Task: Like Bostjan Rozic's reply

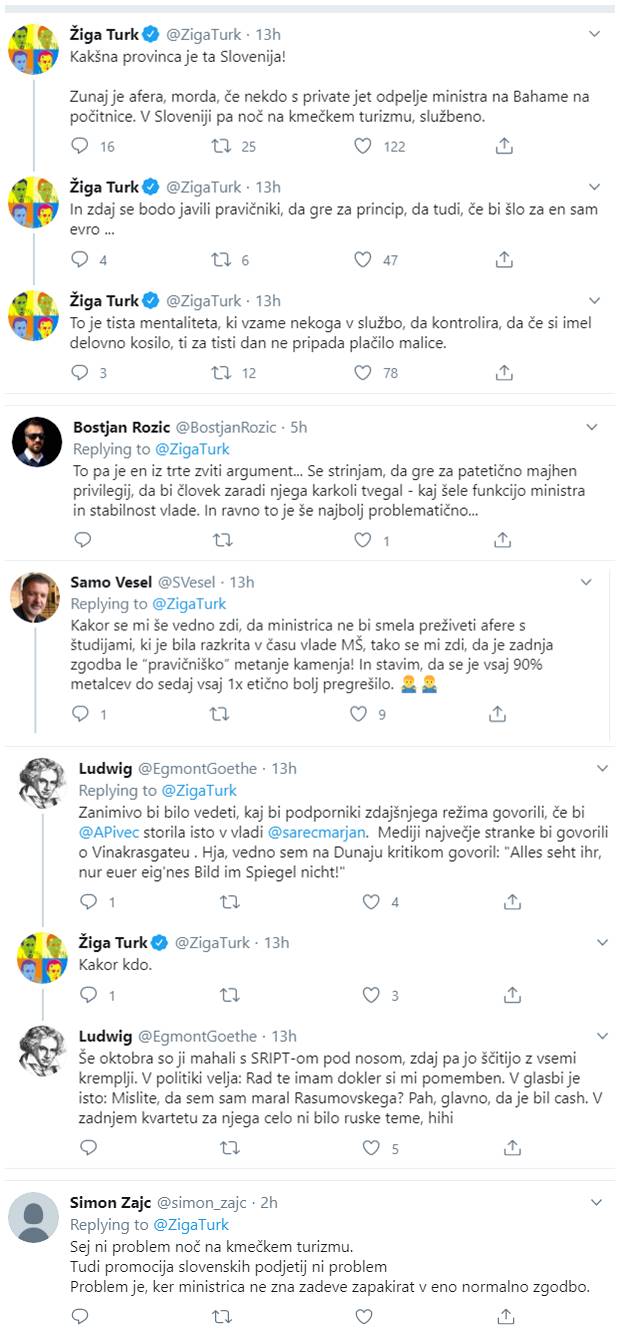Action: [364, 540]
